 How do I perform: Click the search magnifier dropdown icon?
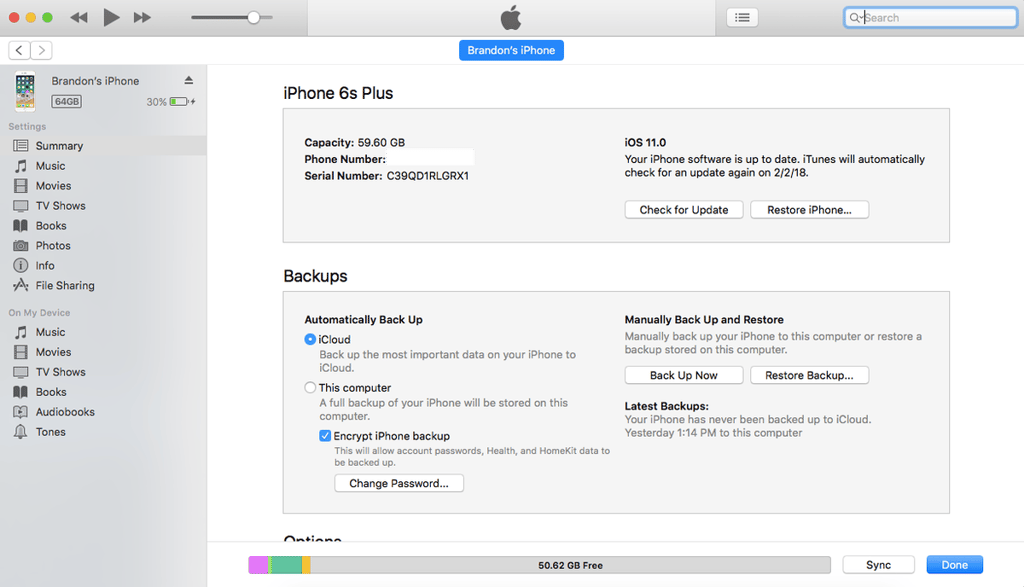pos(856,18)
